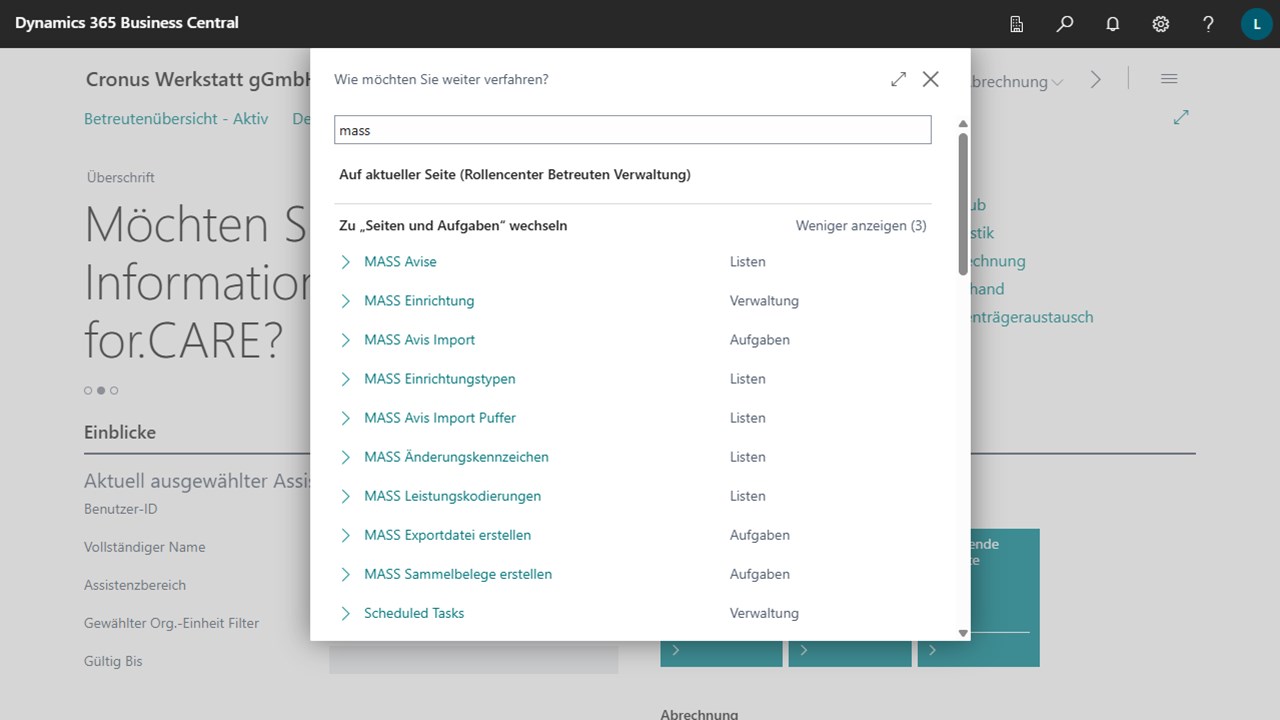The width and height of the screenshot is (1280, 720).
Task: Open MASS Avis Import Puffer
Action: click(x=440, y=418)
